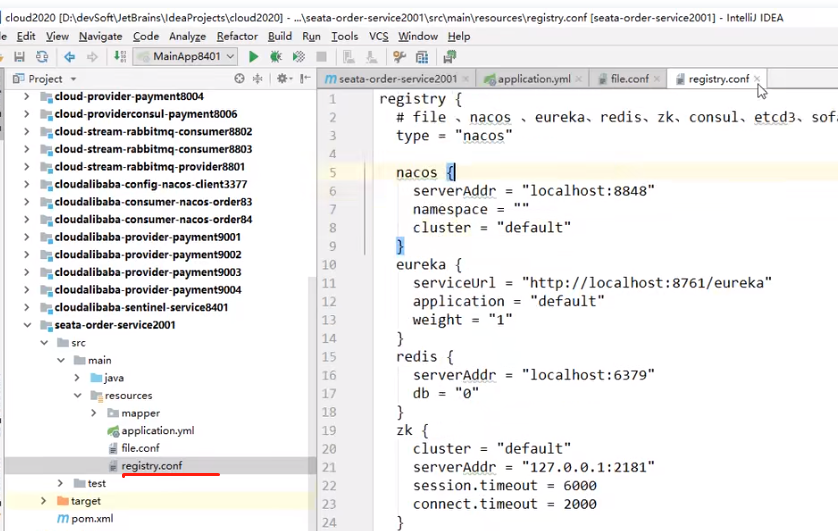838x531 pixels.
Task: Select pom.xml in the project tree
Action: pyautogui.click(x=92, y=519)
